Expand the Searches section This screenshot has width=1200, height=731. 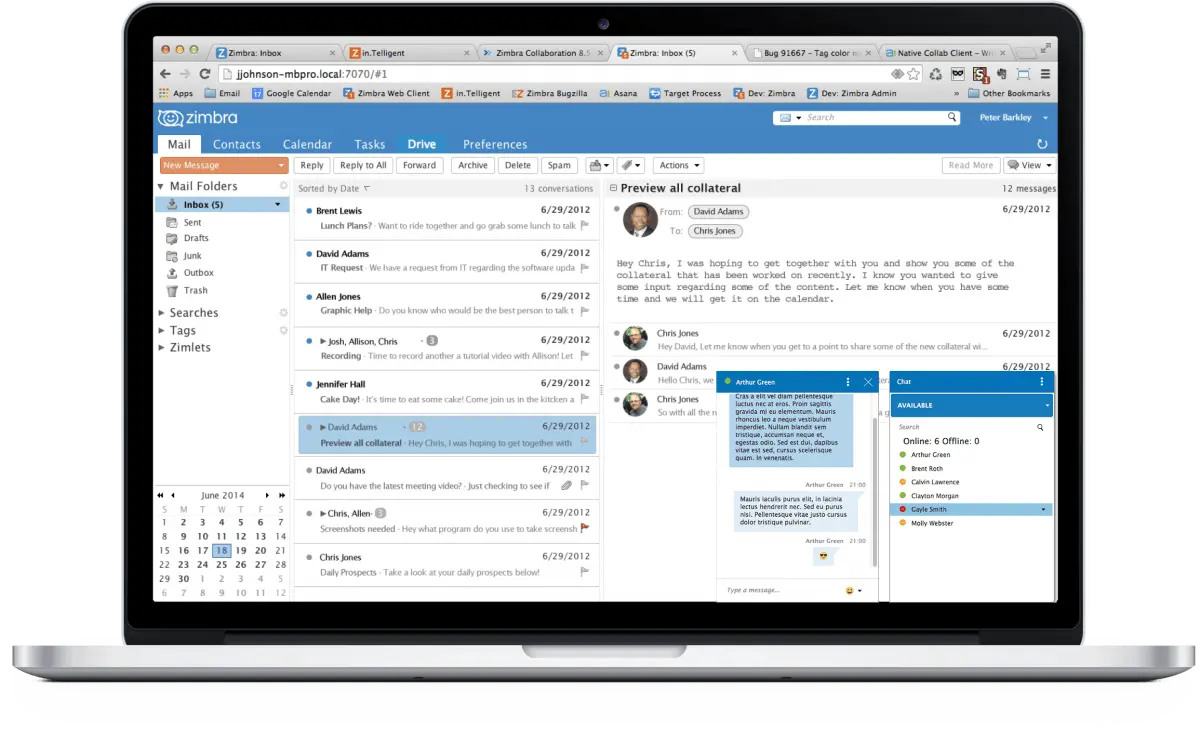pos(161,313)
